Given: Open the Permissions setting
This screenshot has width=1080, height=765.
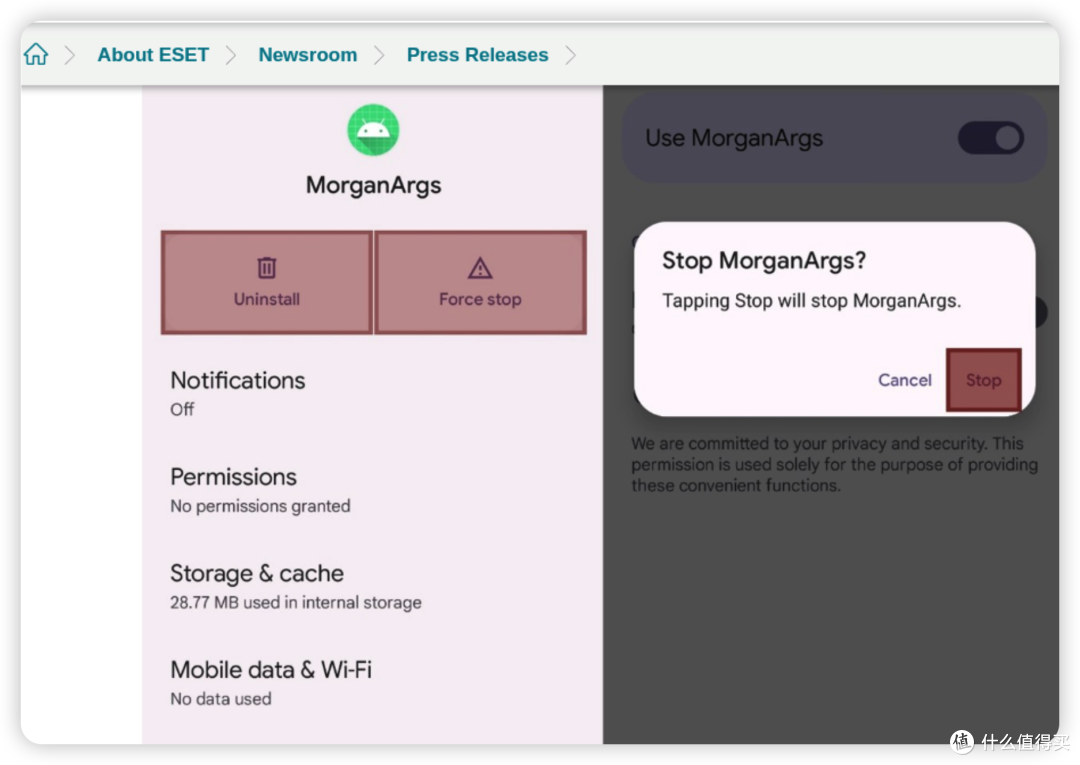Looking at the screenshot, I should pos(372,490).
